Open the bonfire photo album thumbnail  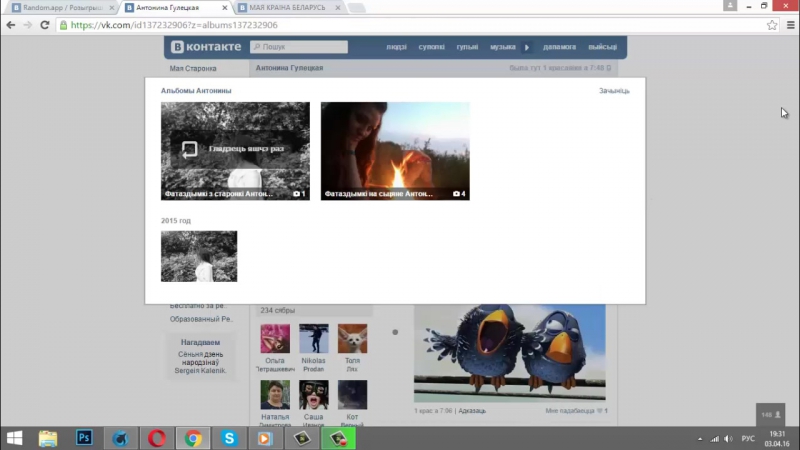tap(395, 150)
